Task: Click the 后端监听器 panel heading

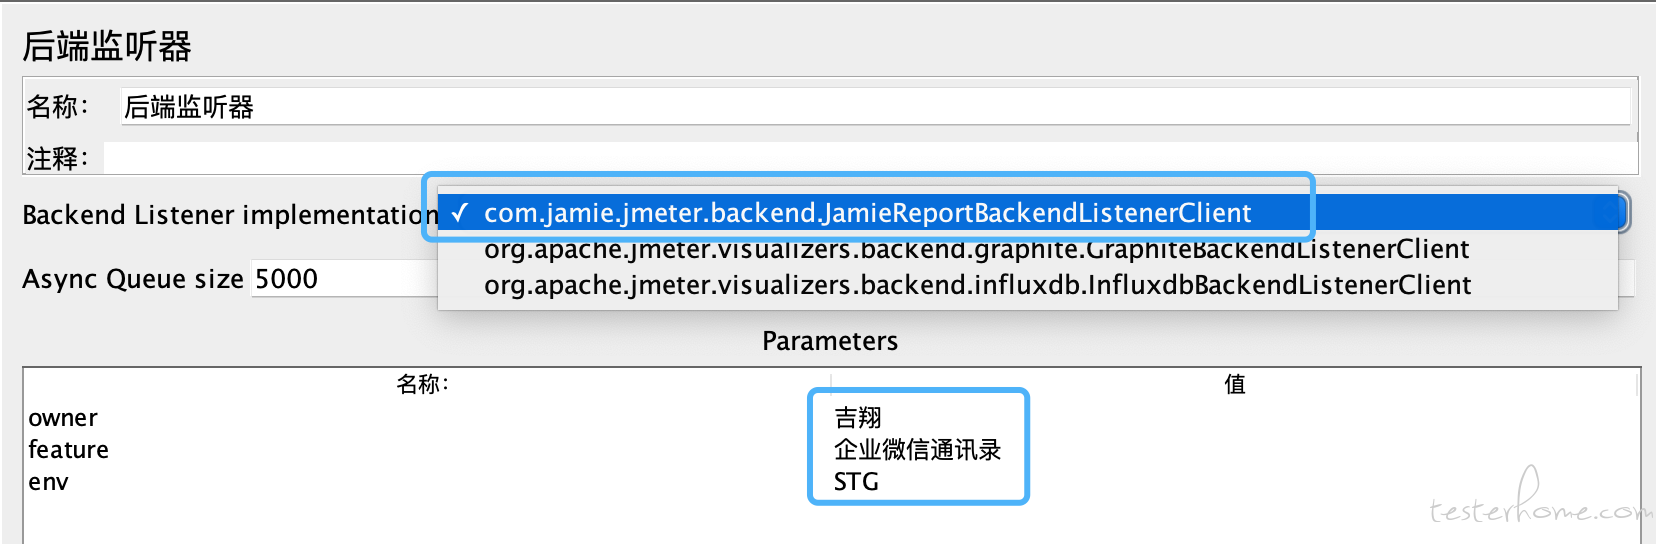Action: (107, 46)
